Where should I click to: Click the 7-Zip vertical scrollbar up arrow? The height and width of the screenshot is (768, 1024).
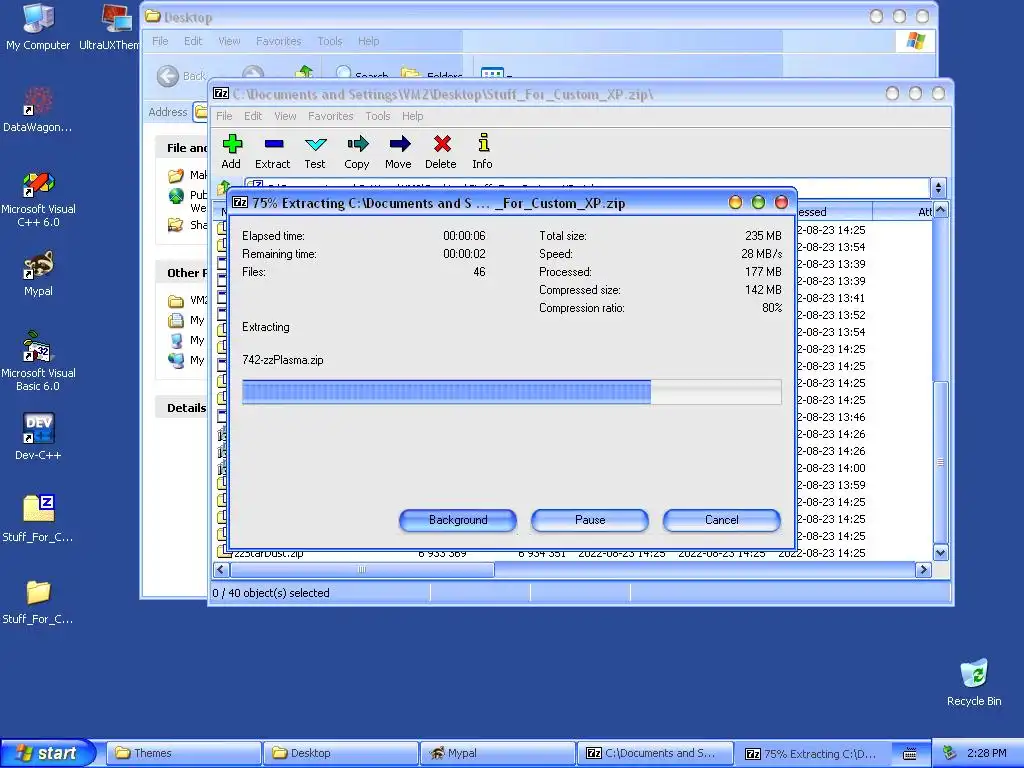(940, 210)
